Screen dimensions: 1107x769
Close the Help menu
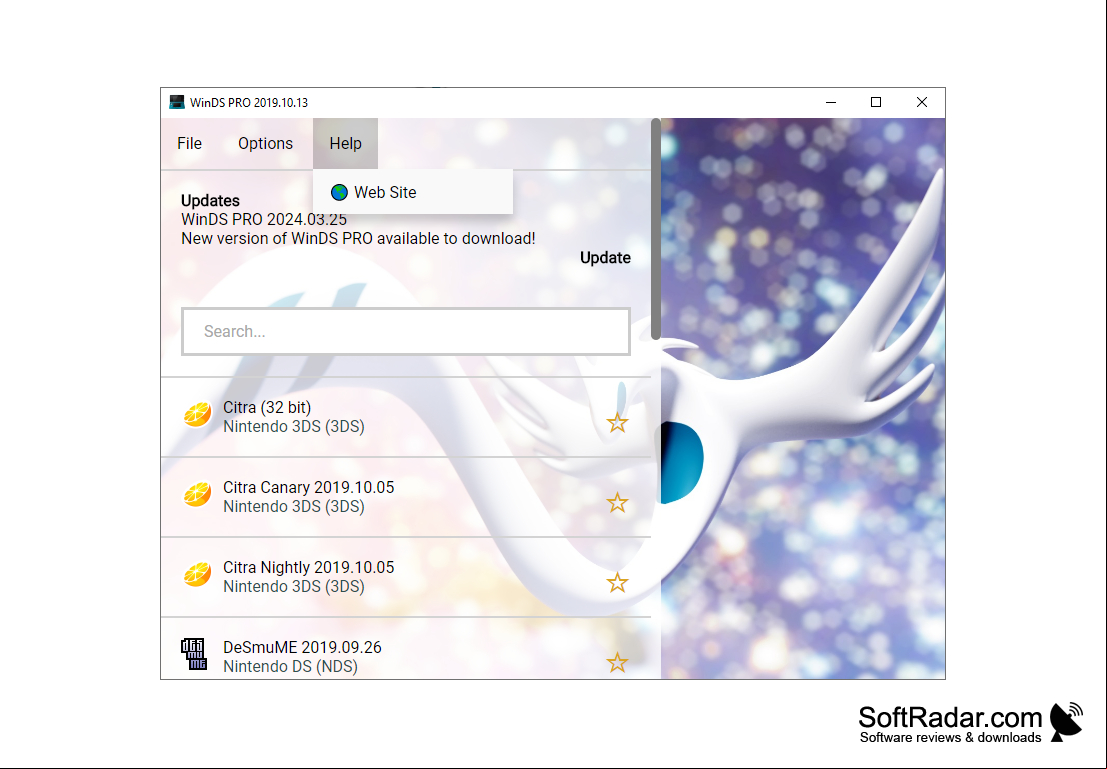(x=345, y=143)
